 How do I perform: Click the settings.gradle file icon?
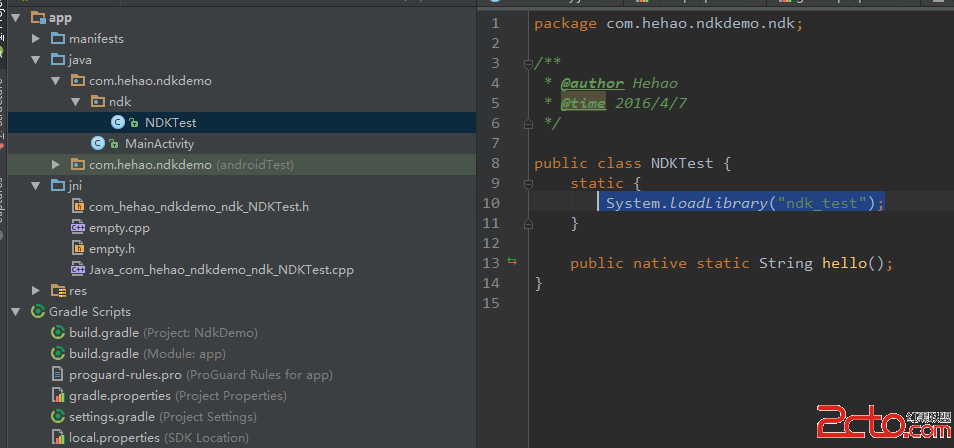pos(58,416)
